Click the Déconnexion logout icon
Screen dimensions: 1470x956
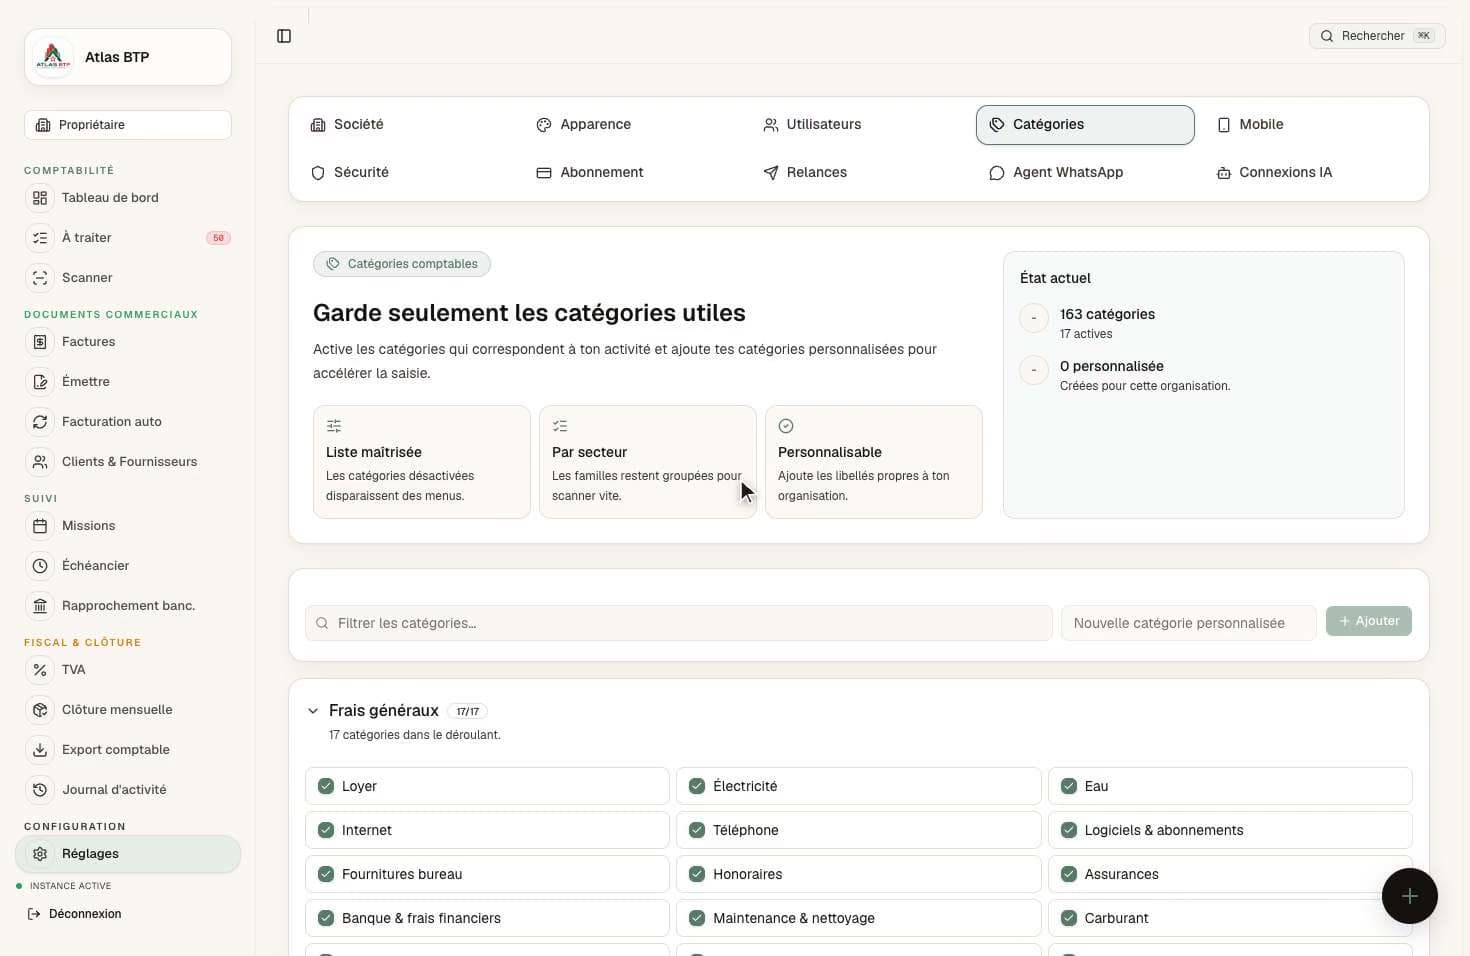34,914
